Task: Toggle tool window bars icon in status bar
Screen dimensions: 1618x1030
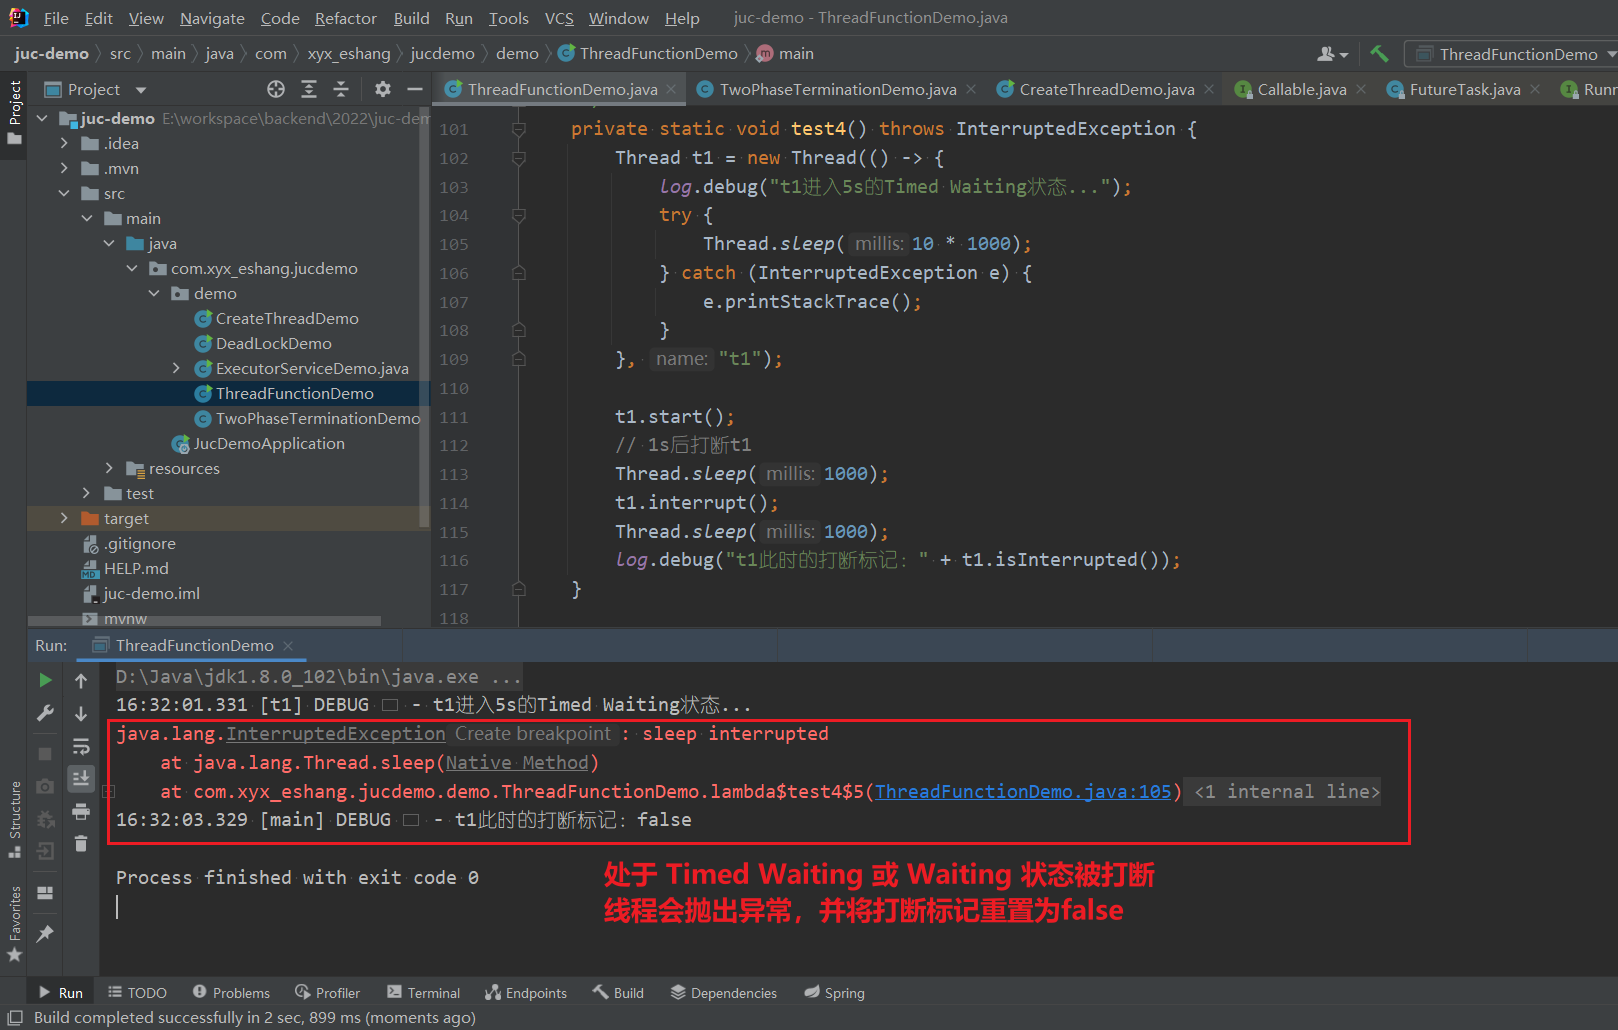Action: 15,1017
